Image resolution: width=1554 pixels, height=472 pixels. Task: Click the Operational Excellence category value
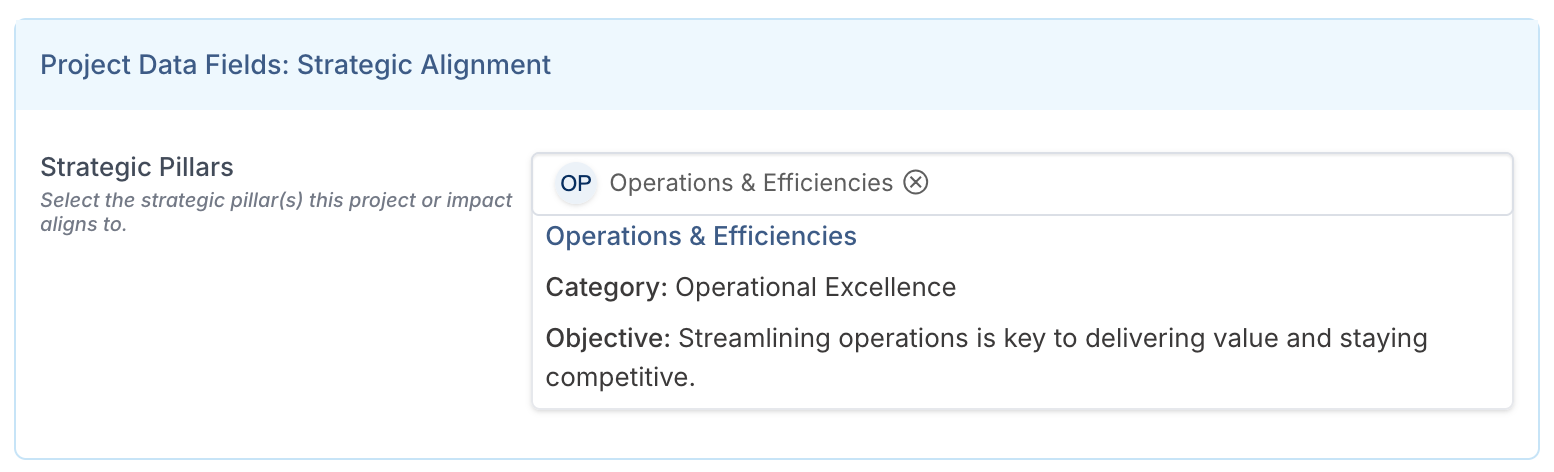click(x=815, y=288)
